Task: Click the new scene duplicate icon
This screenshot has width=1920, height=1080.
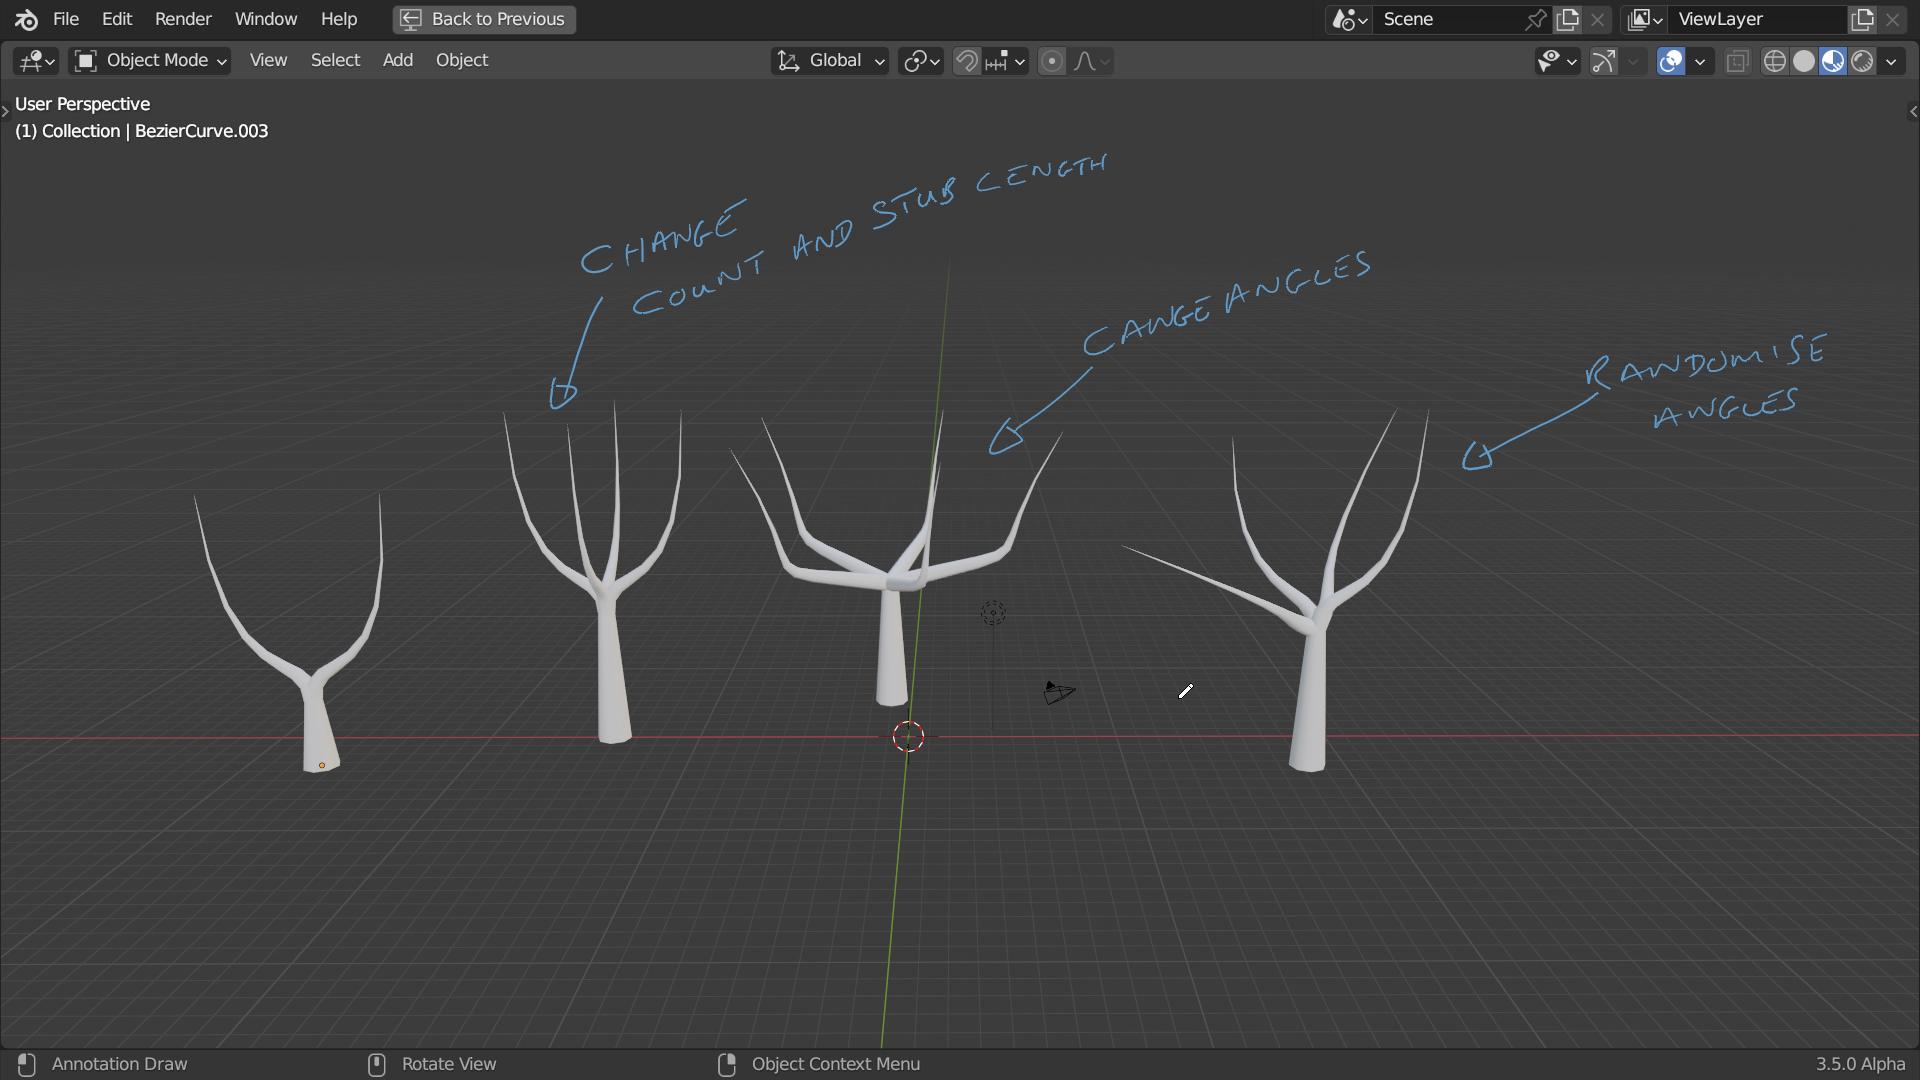Action: tap(1567, 19)
